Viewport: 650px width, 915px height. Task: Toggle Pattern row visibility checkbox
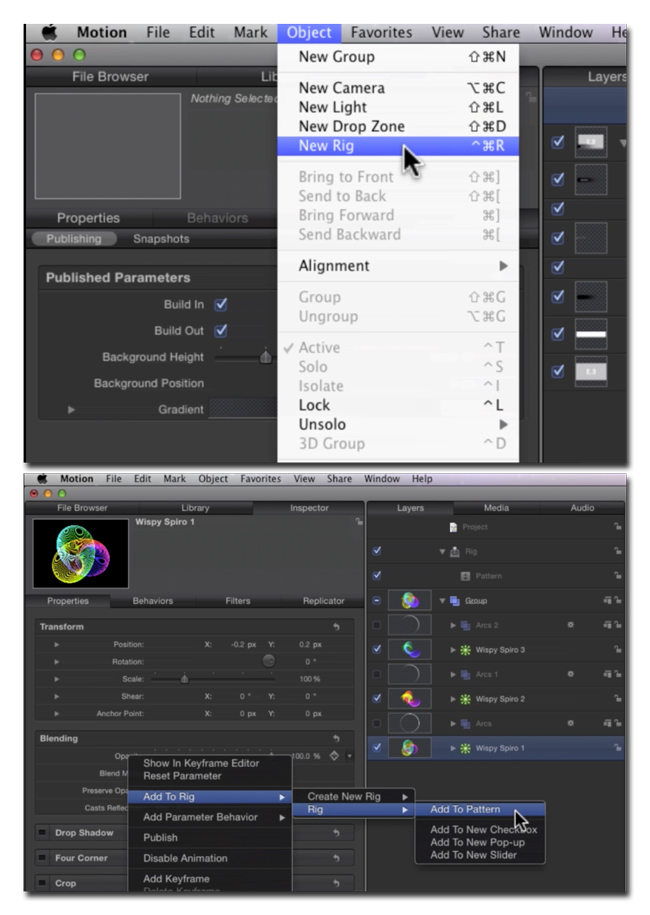[x=377, y=575]
